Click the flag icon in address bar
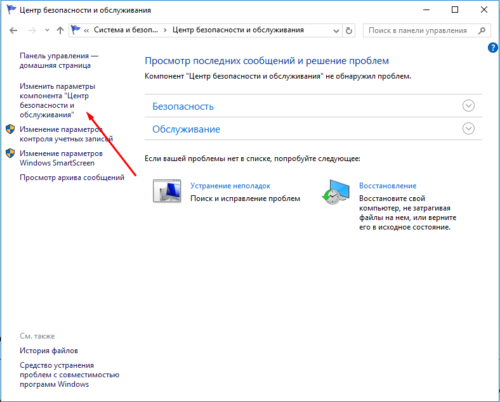The height and width of the screenshot is (402, 500). [76, 30]
